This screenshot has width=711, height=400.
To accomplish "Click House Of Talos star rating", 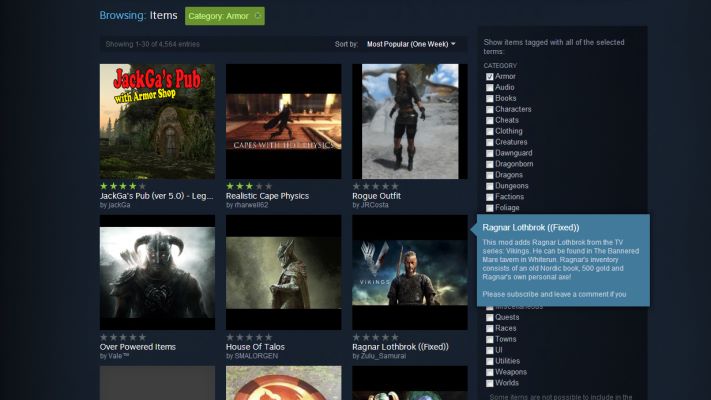I will [x=249, y=337].
